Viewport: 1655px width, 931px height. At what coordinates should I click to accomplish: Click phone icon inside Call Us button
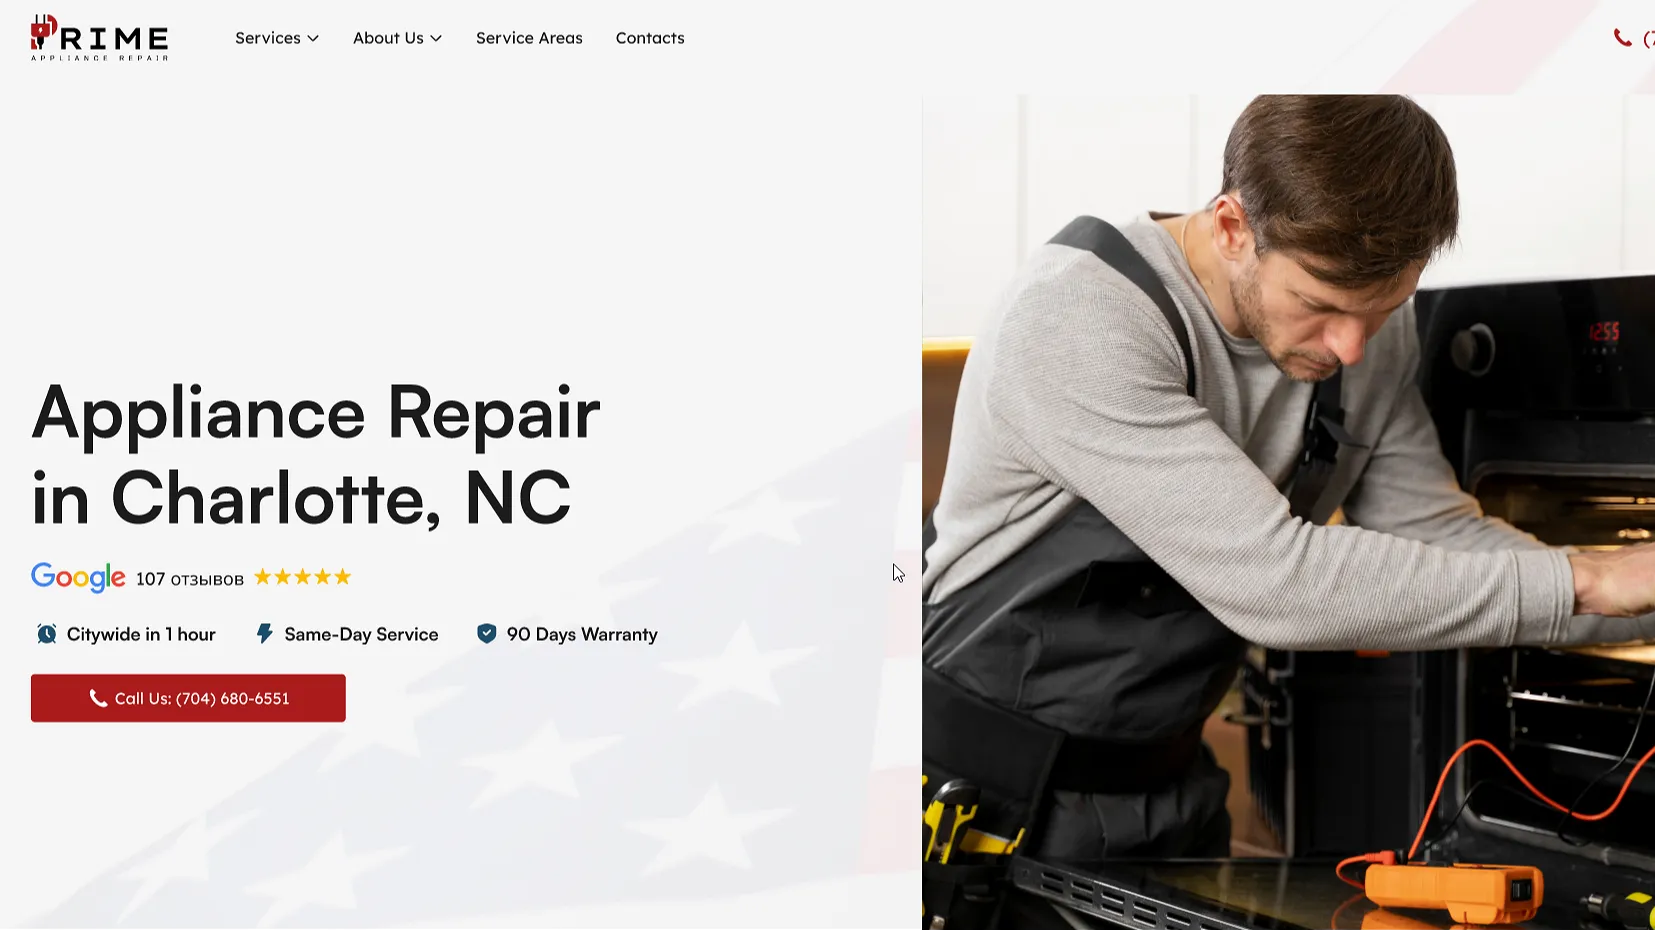point(98,698)
